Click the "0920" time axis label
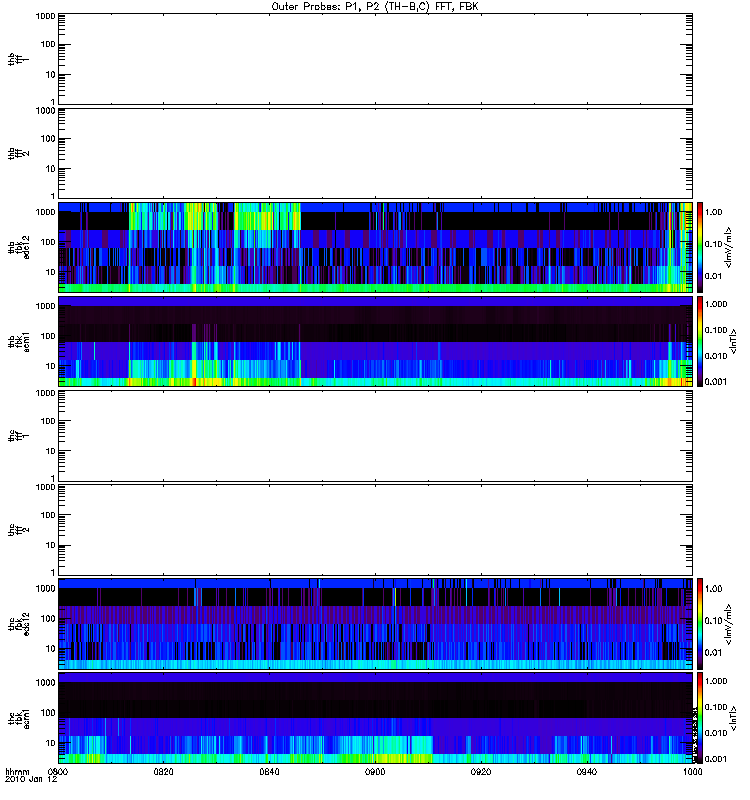 click(x=481, y=772)
